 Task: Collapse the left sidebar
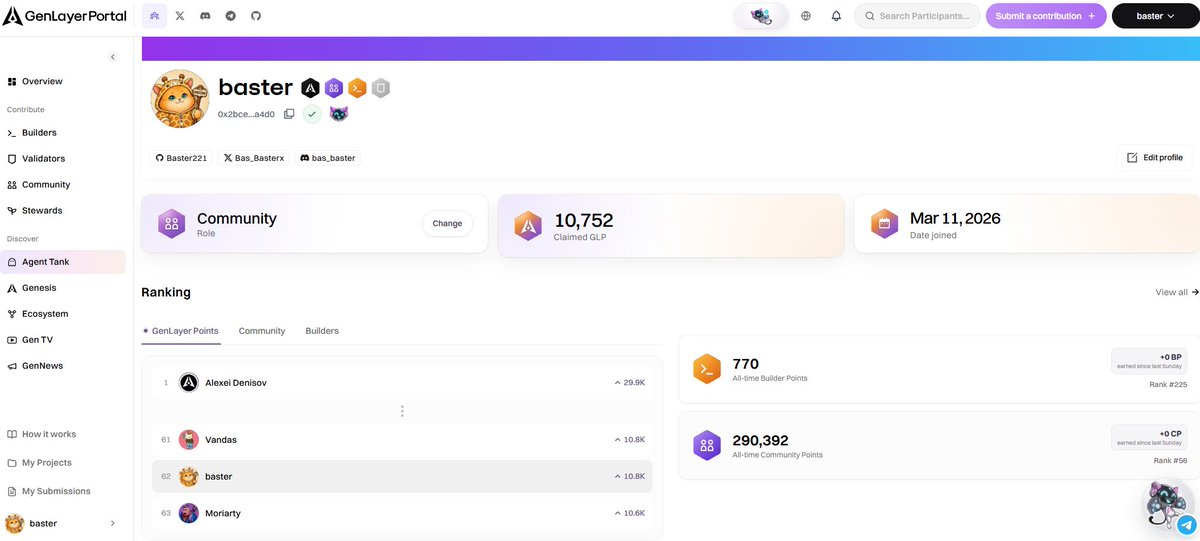pyautogui.click(x=113, y=57)
